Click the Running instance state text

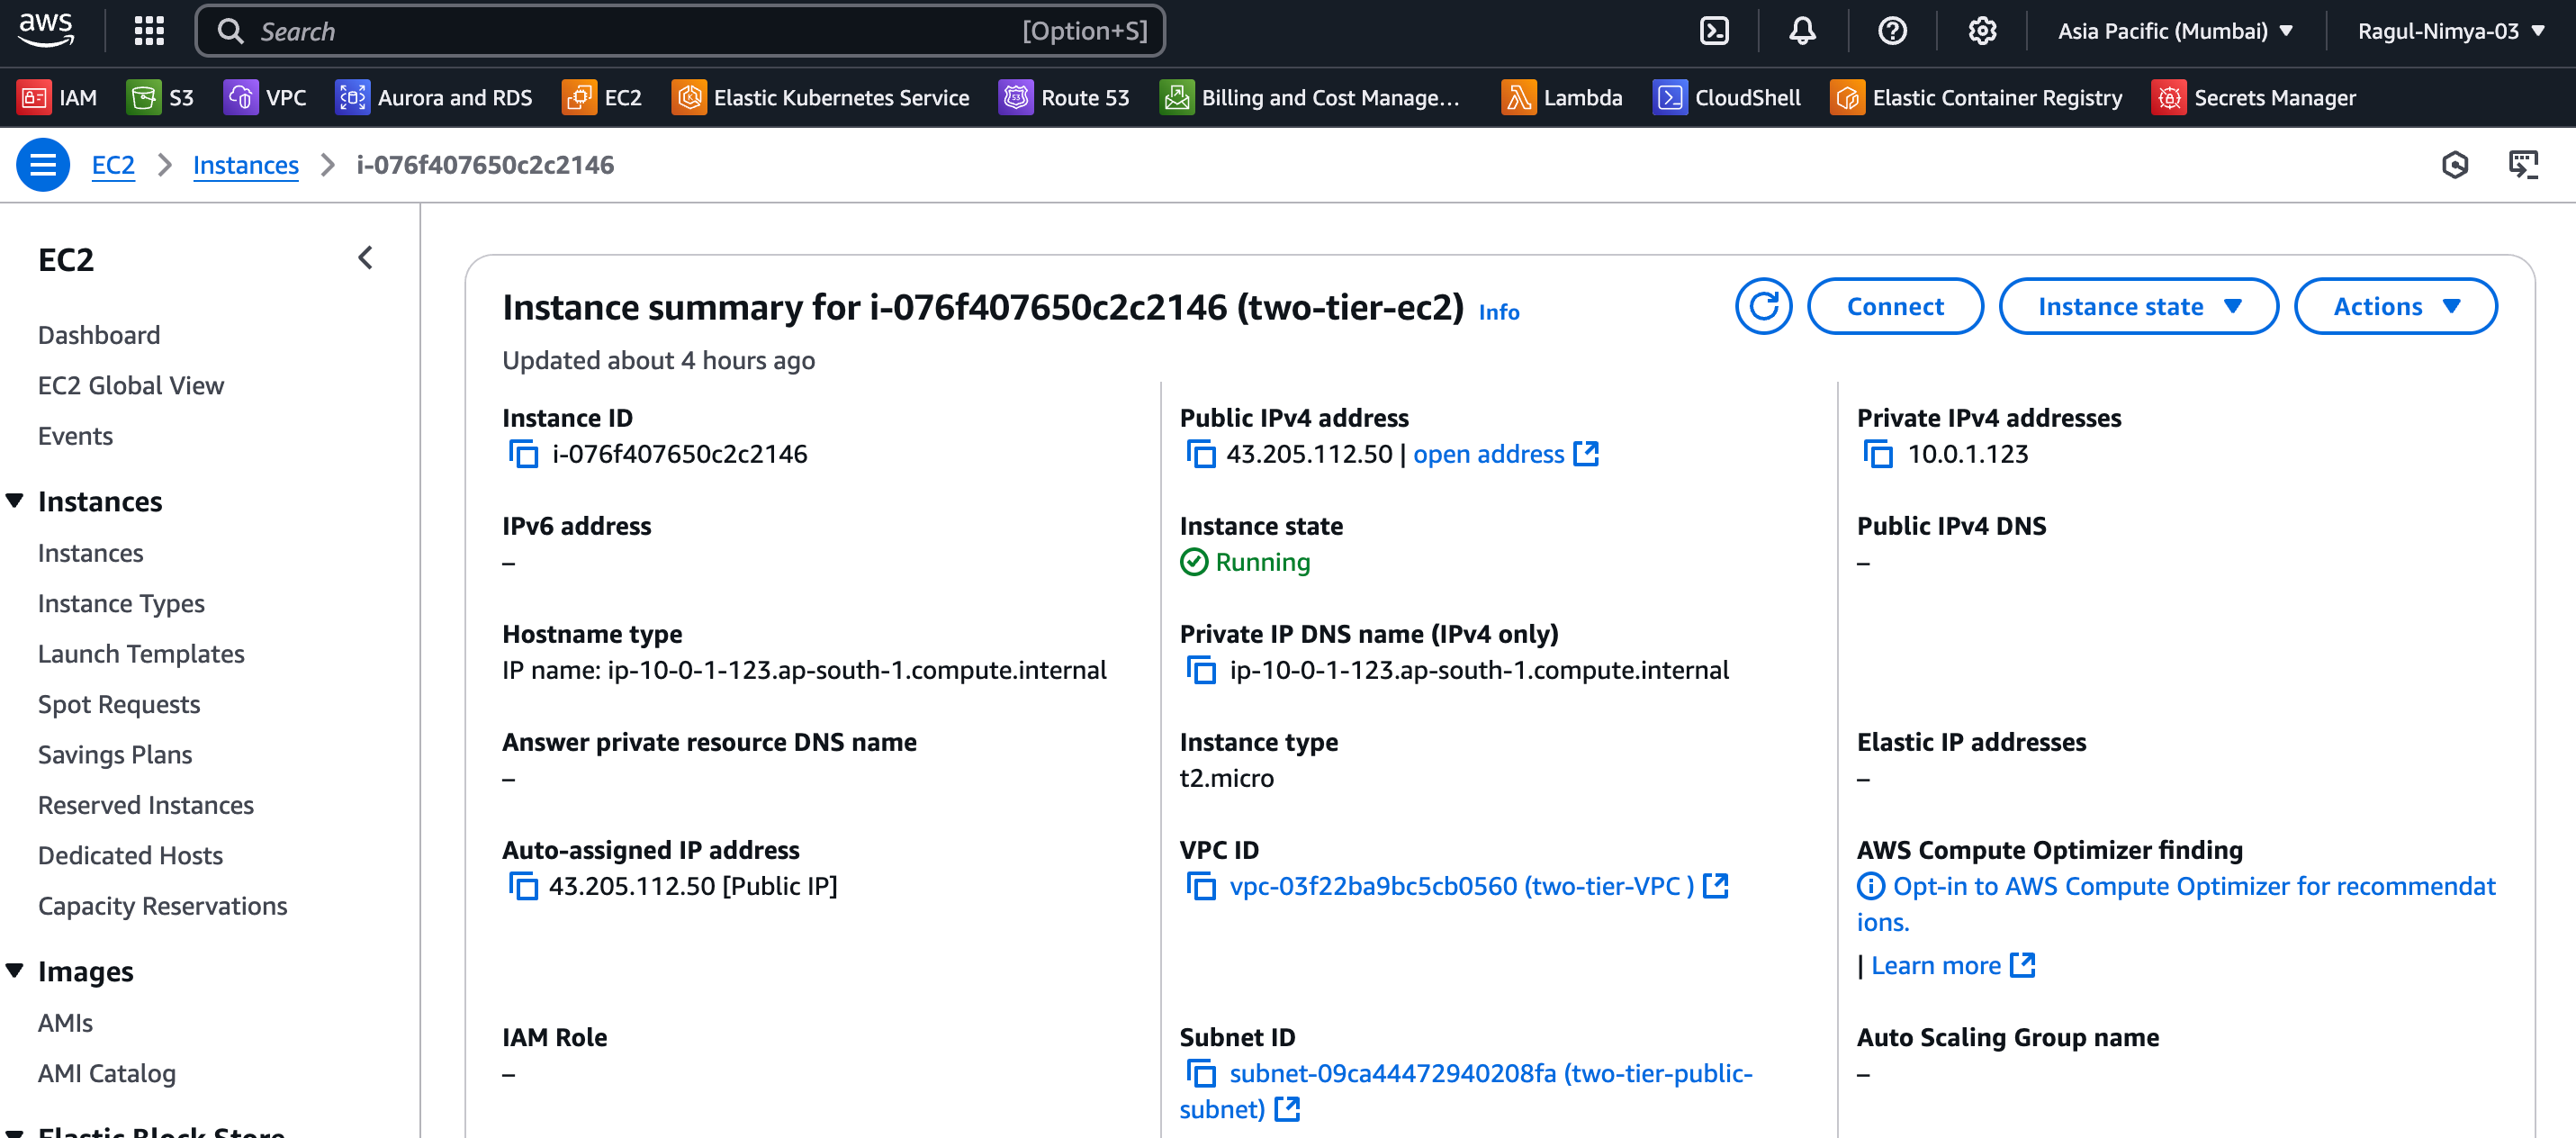(x=1262, y=562)
